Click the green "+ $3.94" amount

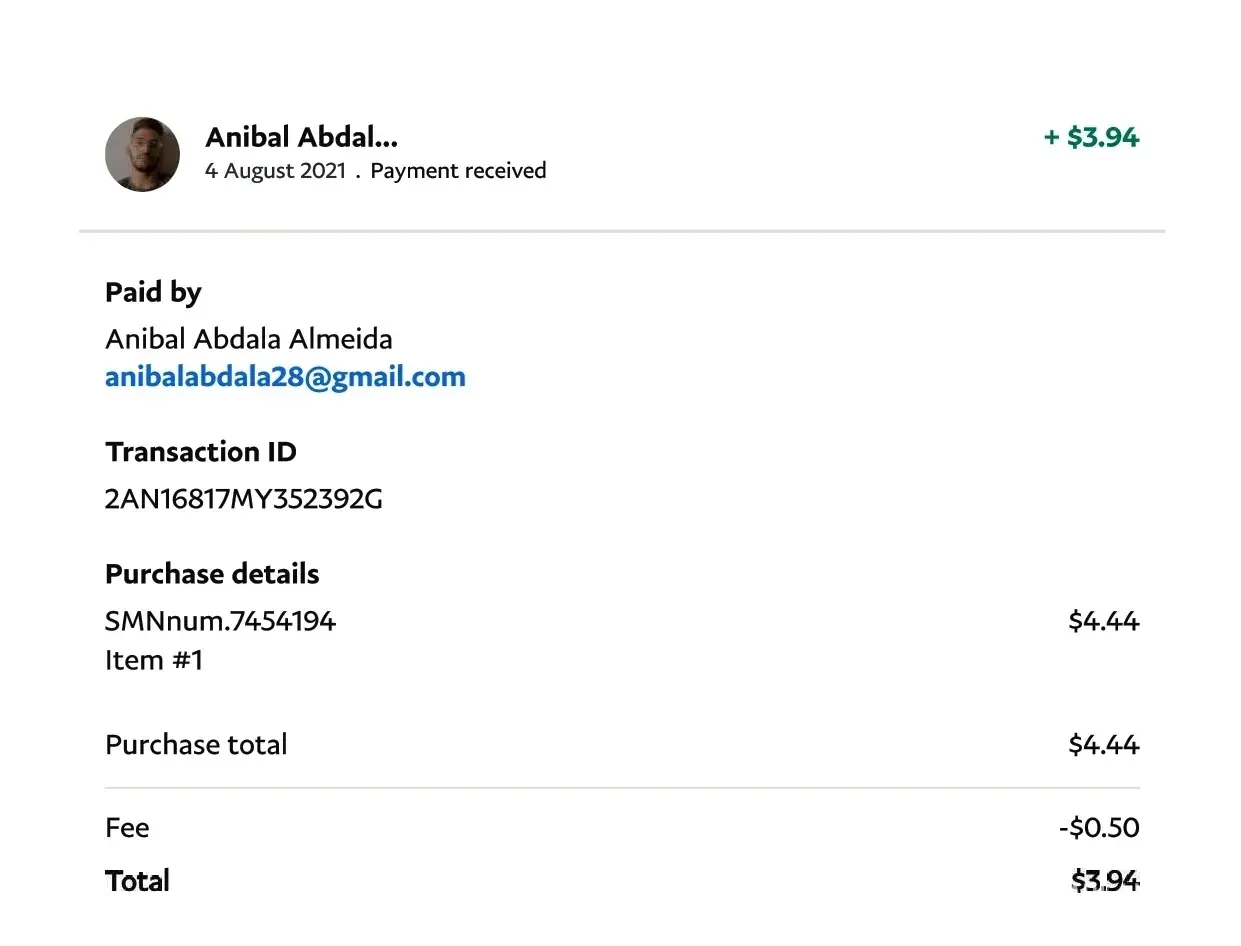click(x=1091, y=137)
